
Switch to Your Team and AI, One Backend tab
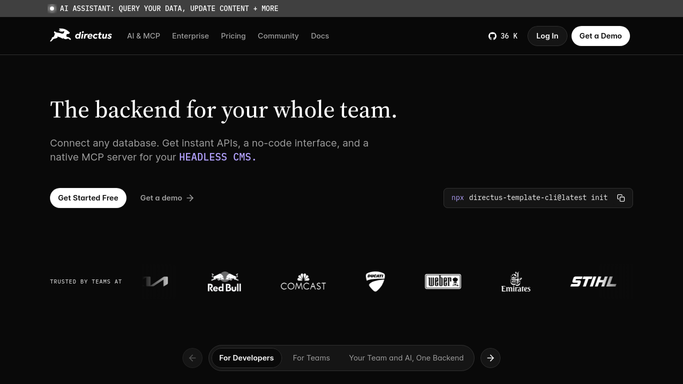406,358
